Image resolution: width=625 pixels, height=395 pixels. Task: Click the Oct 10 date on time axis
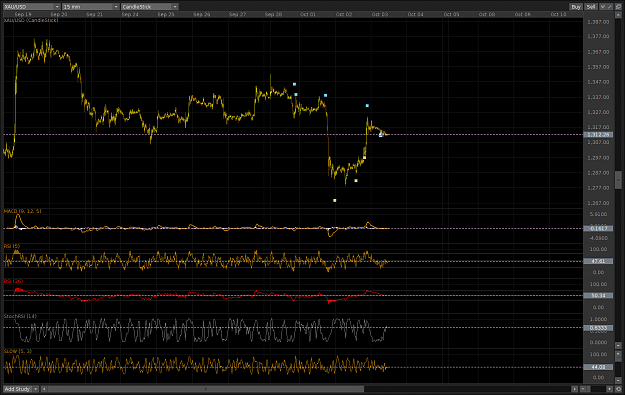pyautogui.click(x=558, y=14)
